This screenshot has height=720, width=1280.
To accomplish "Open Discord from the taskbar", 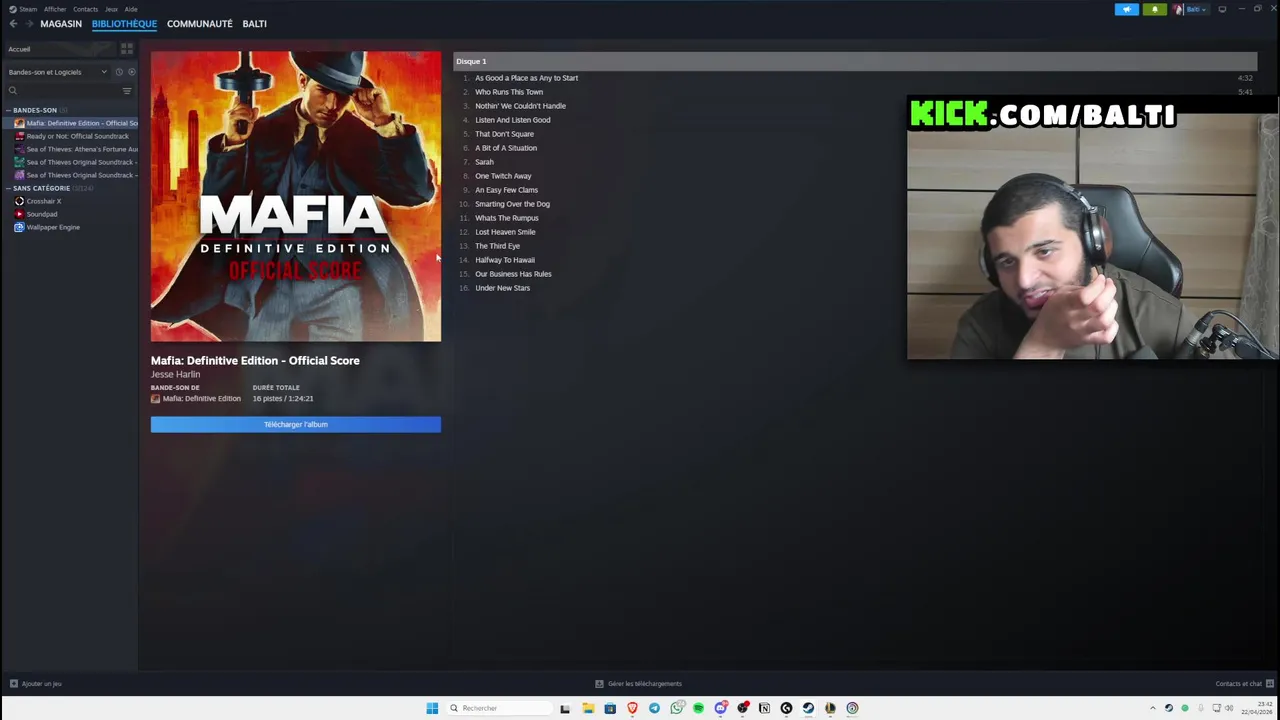I will (720, 708).
